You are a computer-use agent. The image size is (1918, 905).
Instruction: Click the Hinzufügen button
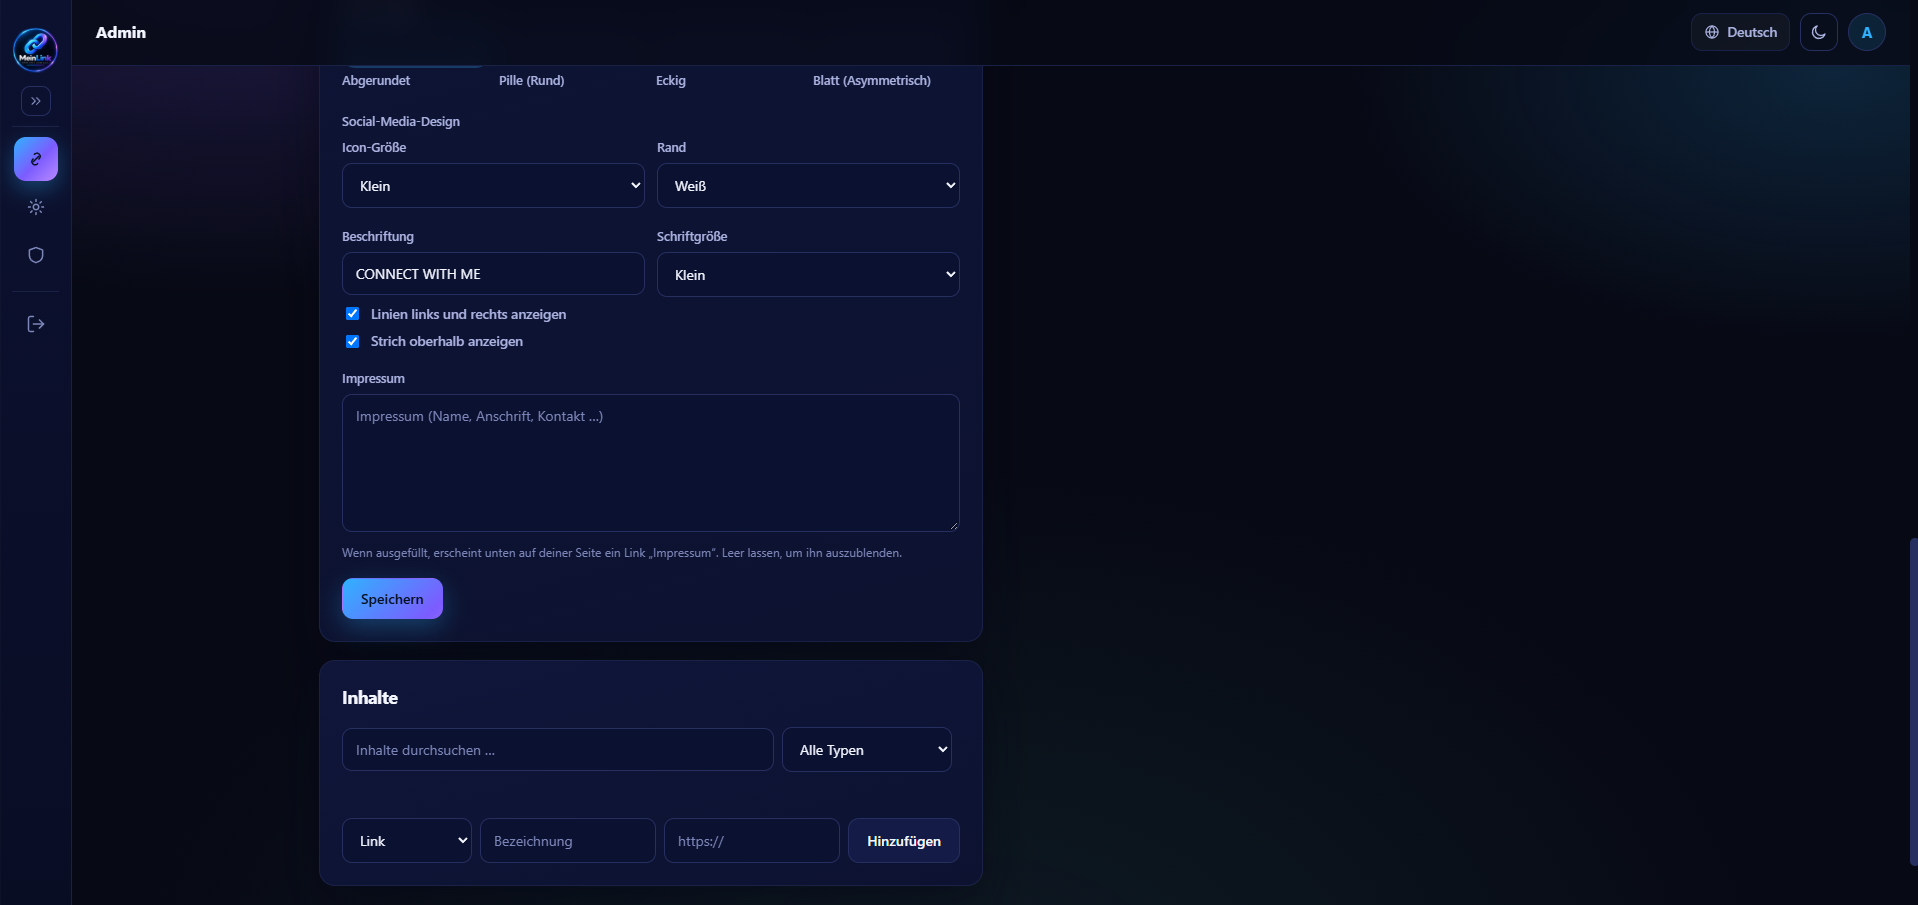[x=904, y=841]
